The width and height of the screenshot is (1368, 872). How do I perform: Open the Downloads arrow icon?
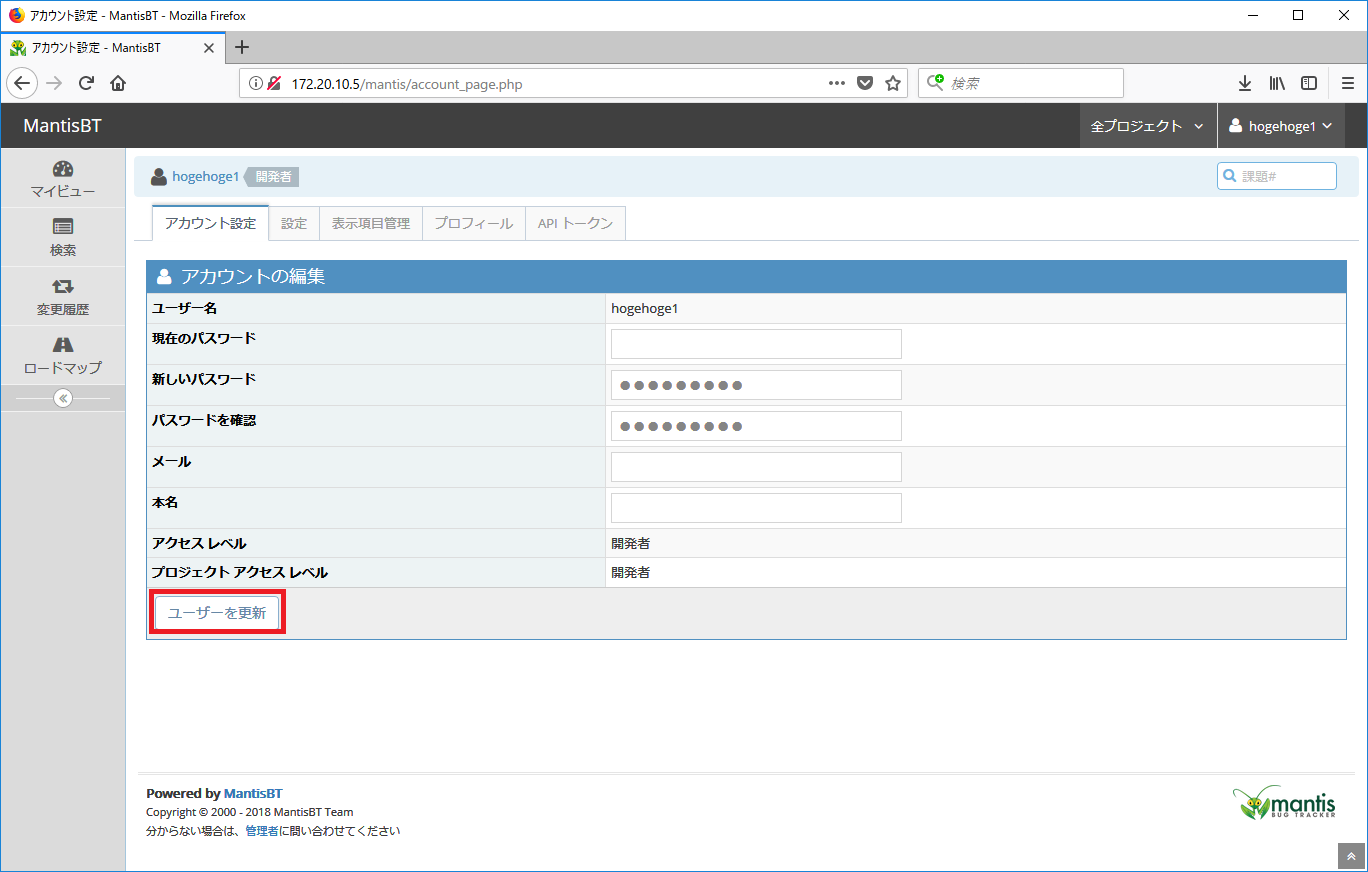click(1245, 83)
